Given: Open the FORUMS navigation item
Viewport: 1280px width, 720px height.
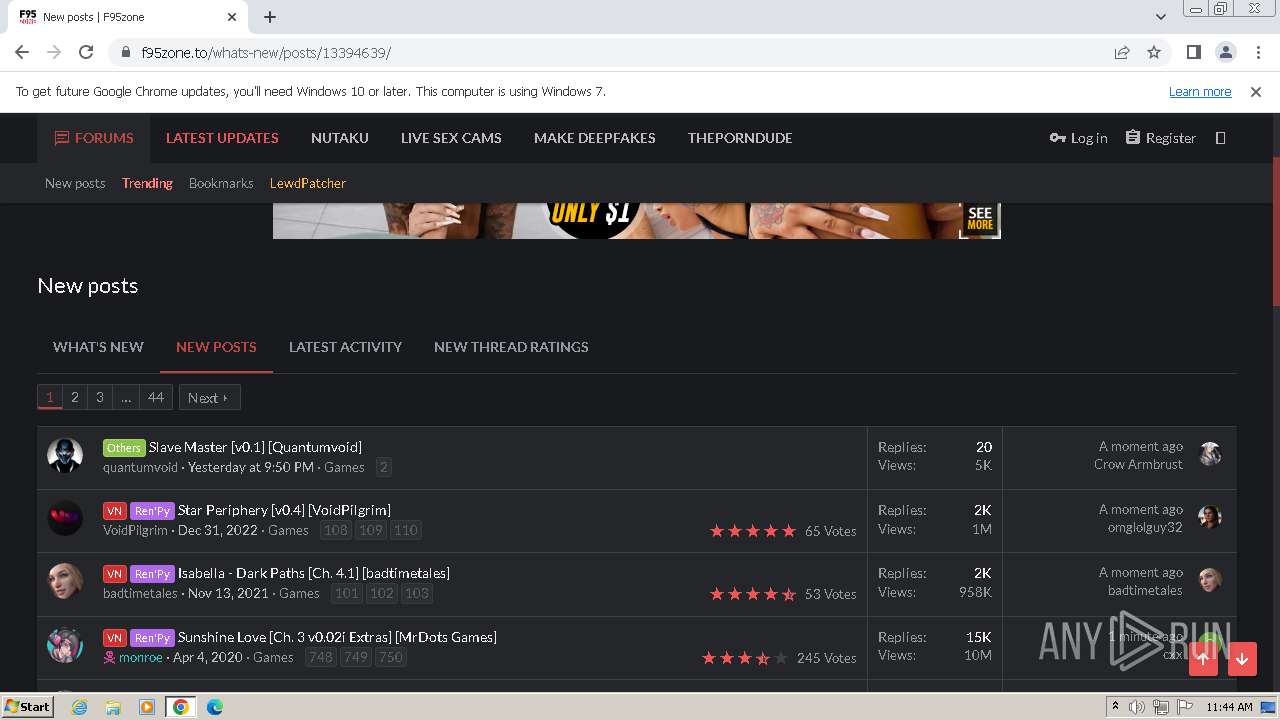Looking at the screenshot, I should tap(94, 138).
